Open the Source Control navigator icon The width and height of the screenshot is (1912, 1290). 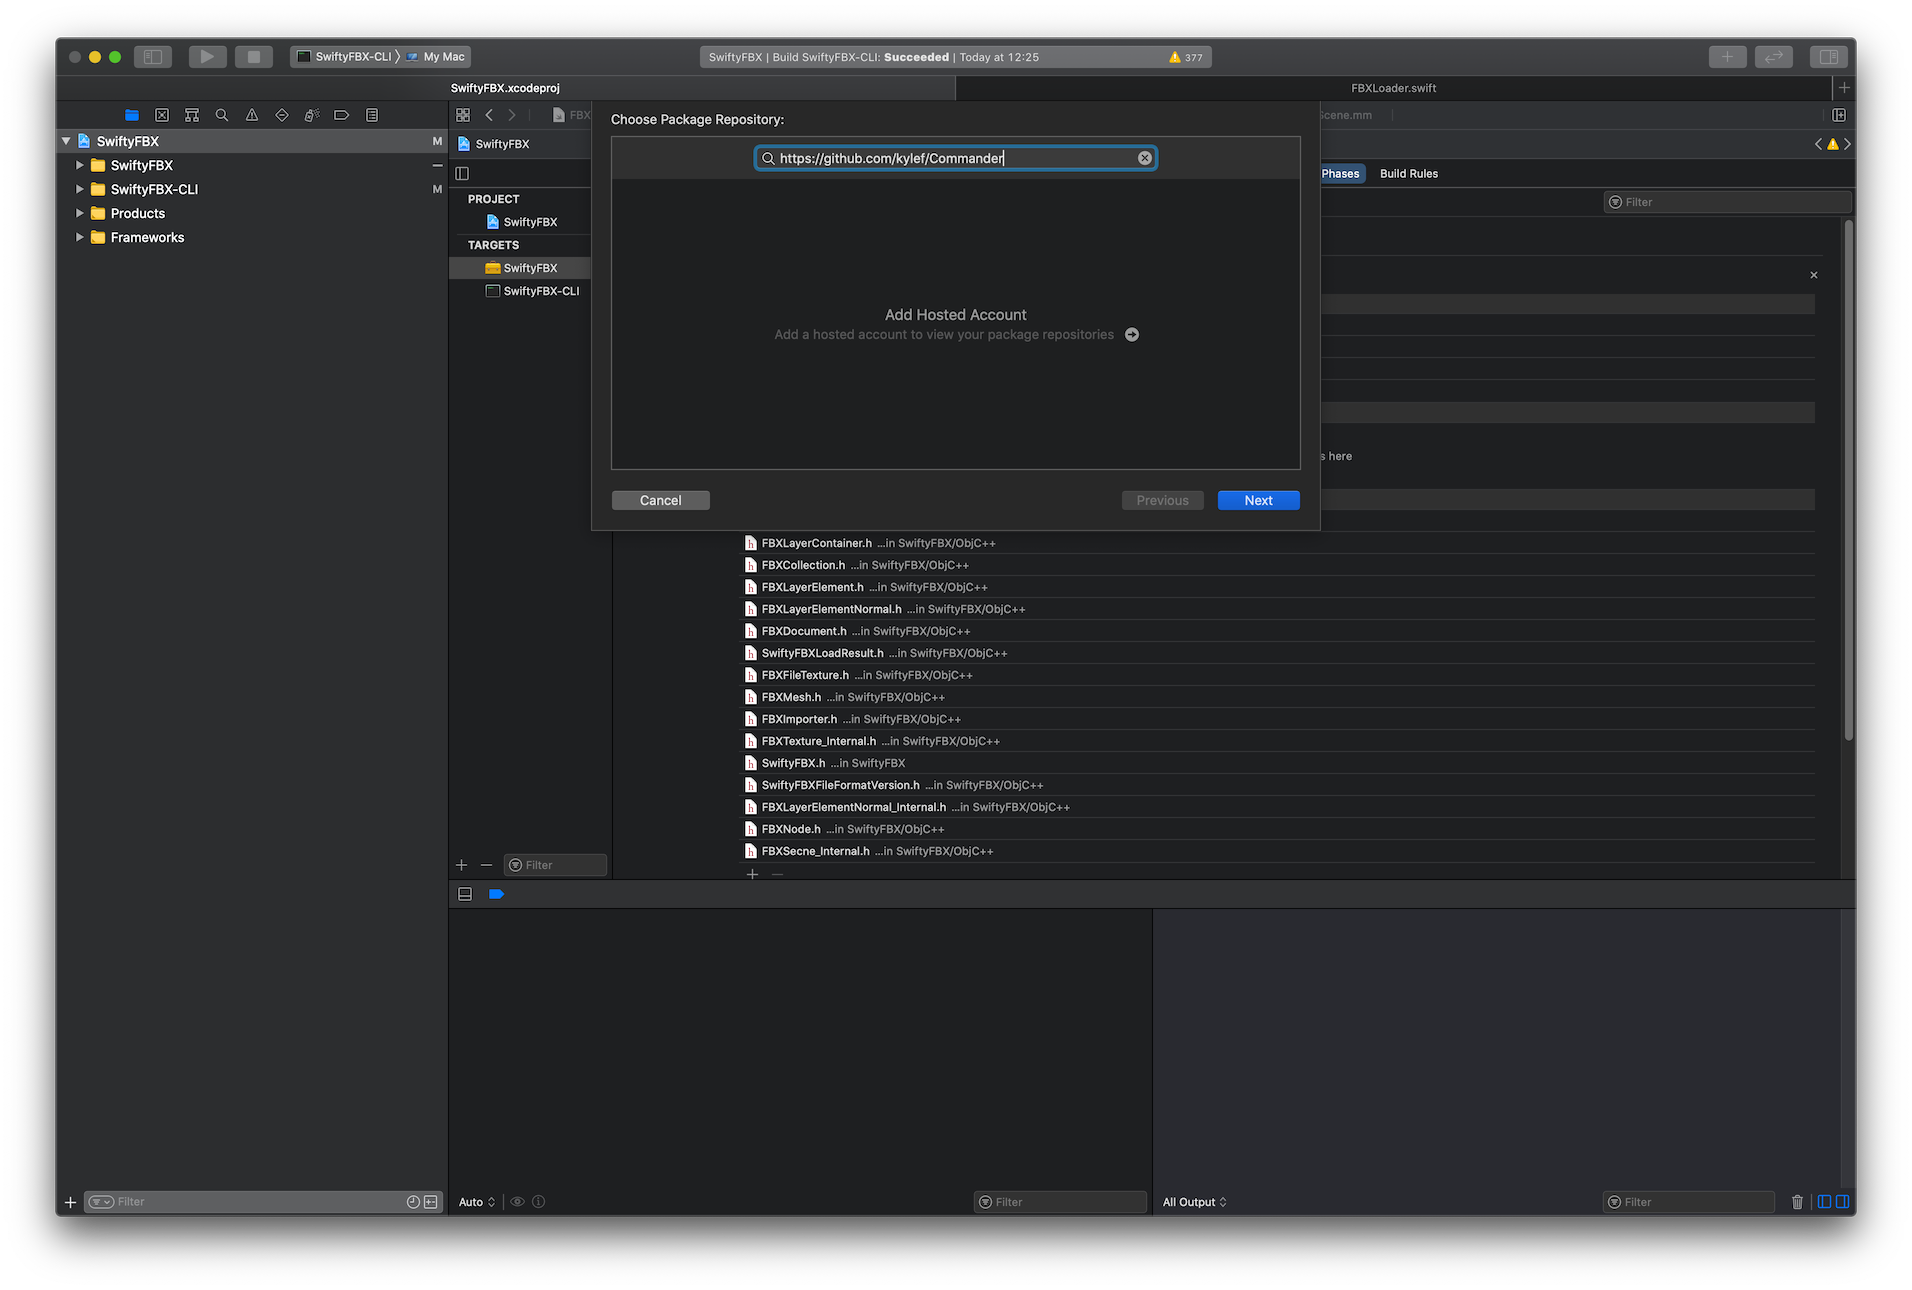[x=162, y=115]
